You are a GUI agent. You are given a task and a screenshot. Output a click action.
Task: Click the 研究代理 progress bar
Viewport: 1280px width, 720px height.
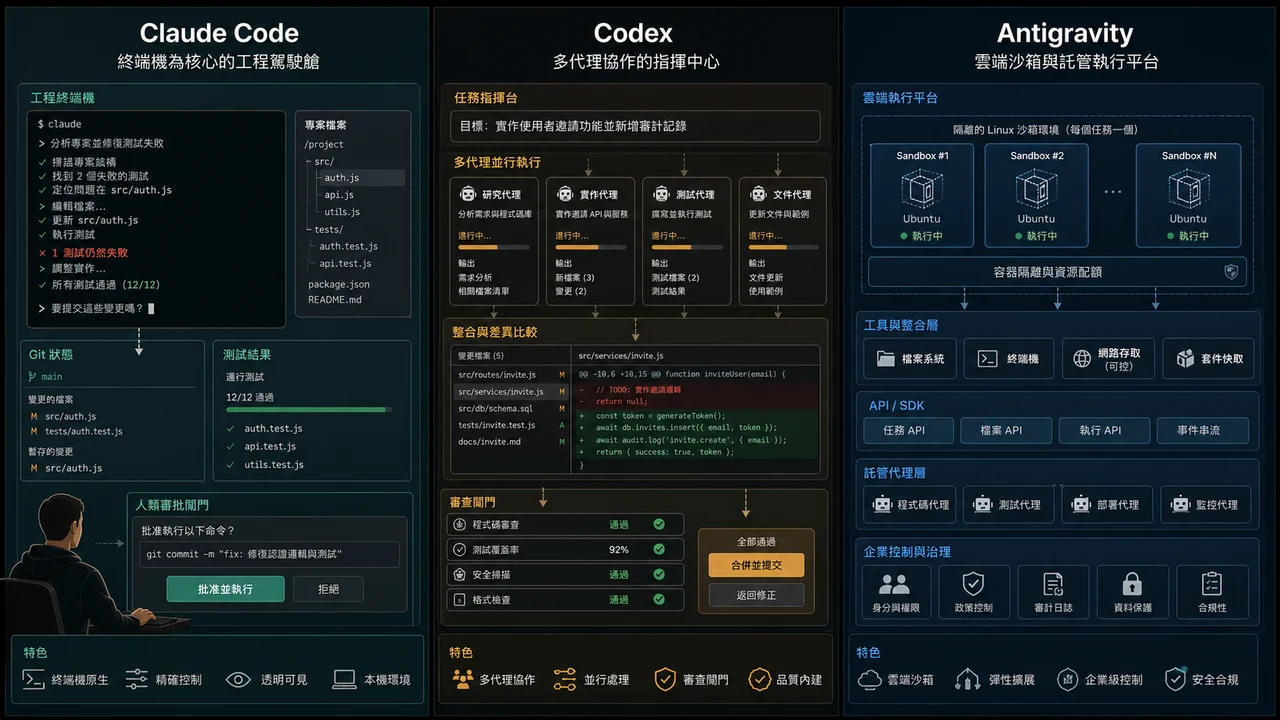click(x=493, y=246)
